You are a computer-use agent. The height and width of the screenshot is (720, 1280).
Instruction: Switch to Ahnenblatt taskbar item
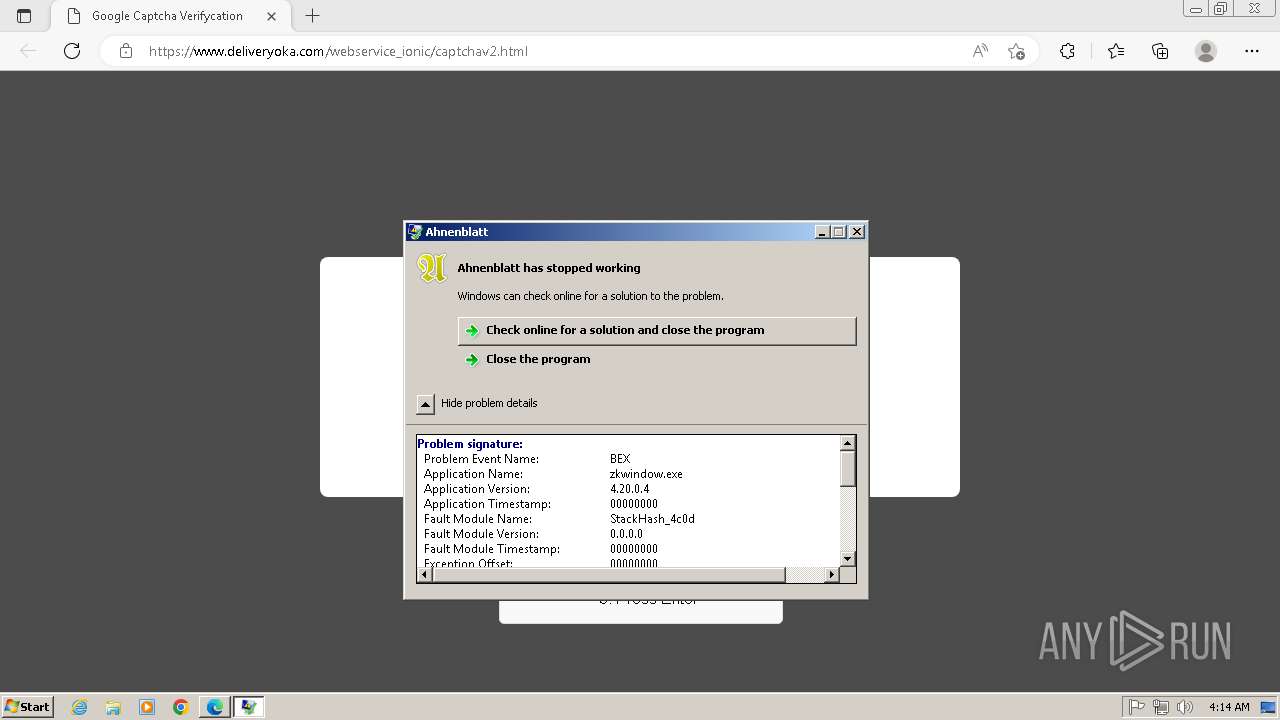(249, 707)
